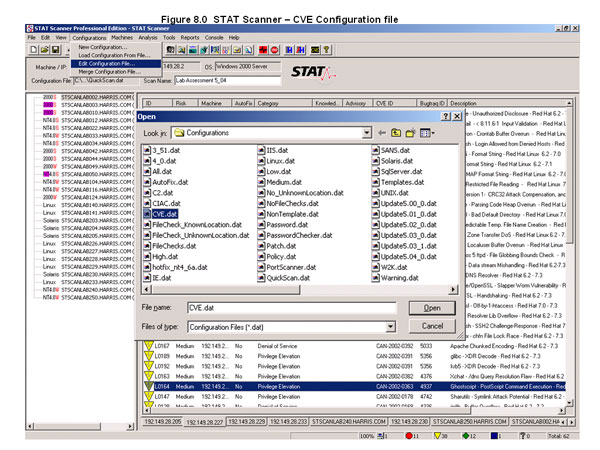Click the Scan Name input field

pos(227,80)
